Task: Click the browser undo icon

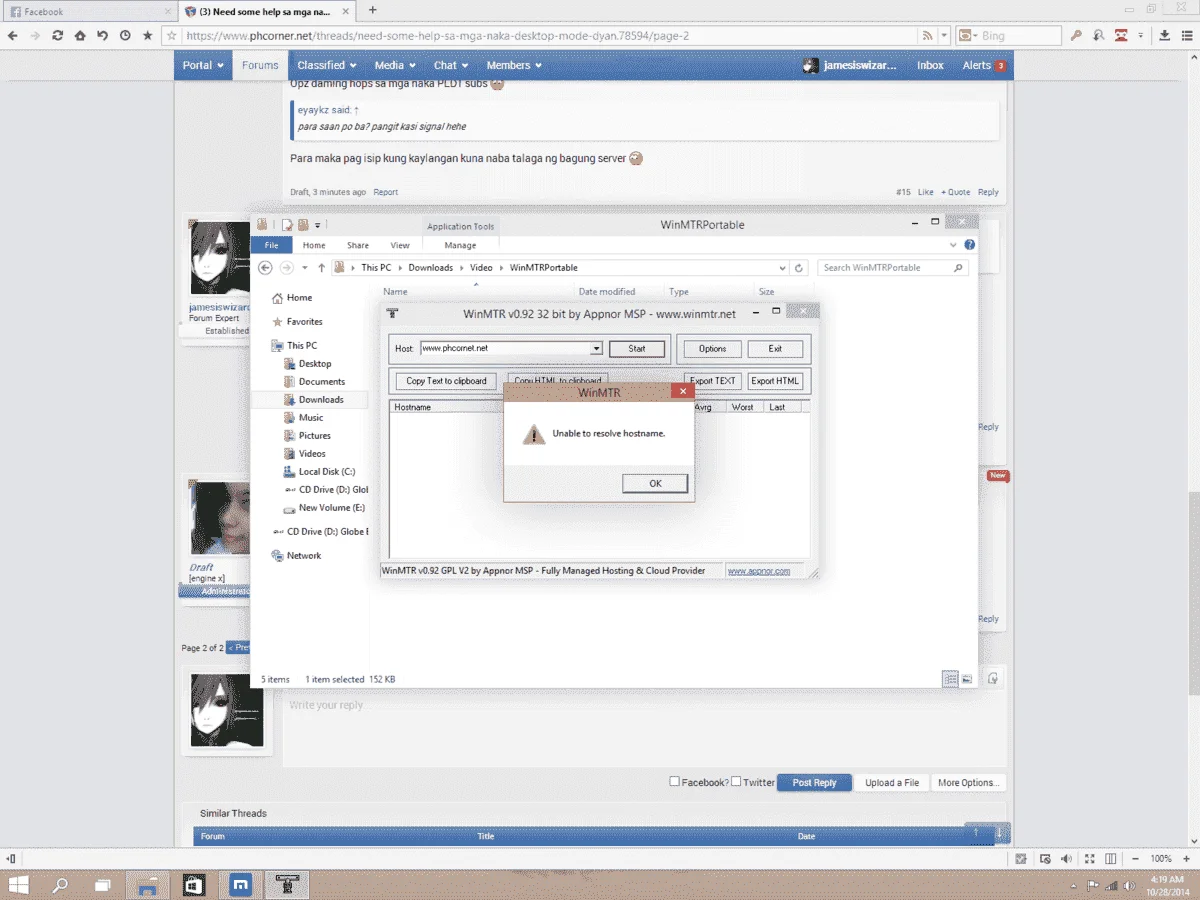Action: click(x=102, y=35)
